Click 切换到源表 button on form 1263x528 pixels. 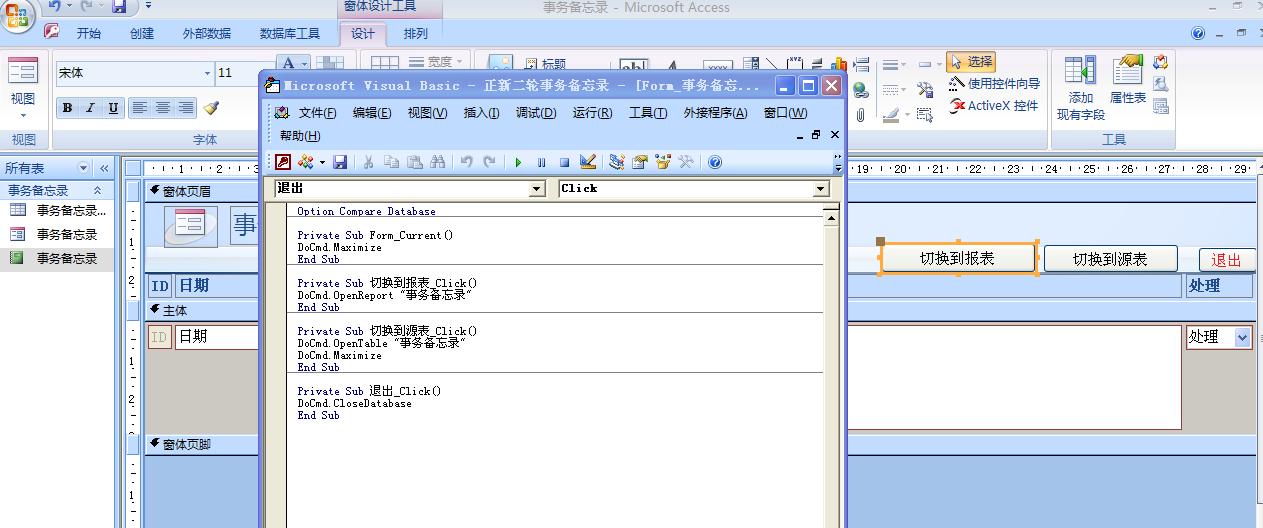point(1110,259)
